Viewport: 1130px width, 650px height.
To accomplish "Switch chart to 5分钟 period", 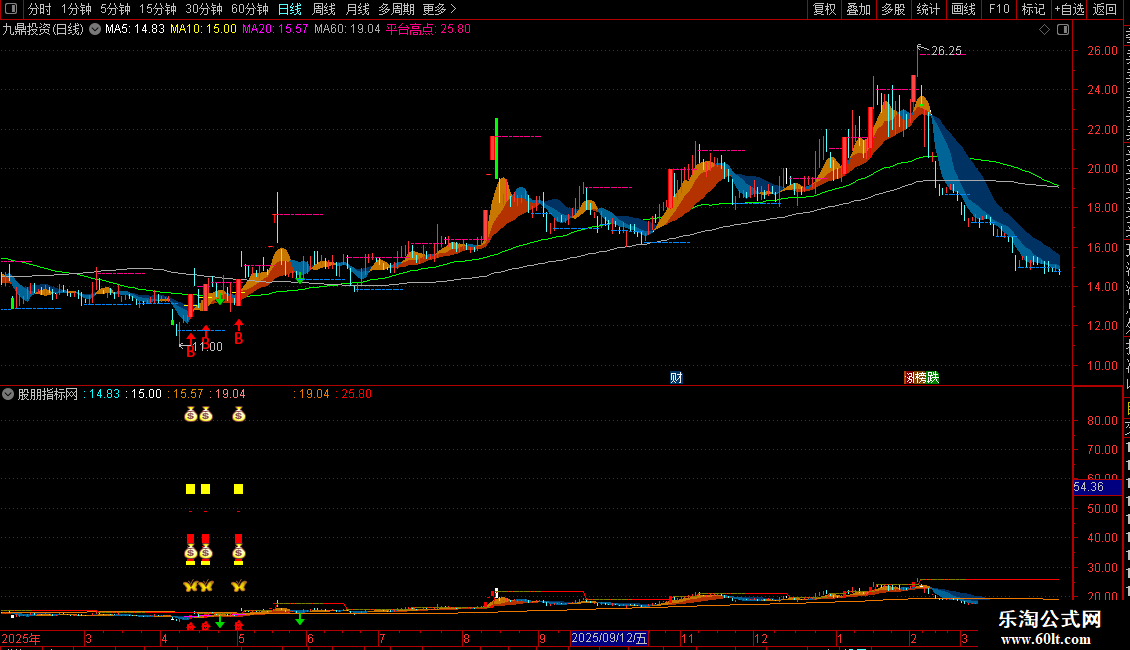I will click(115, 9).
